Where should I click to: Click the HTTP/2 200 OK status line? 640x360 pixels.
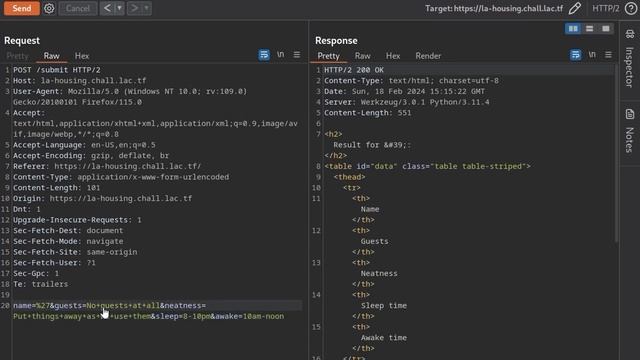tap(354, 70)
